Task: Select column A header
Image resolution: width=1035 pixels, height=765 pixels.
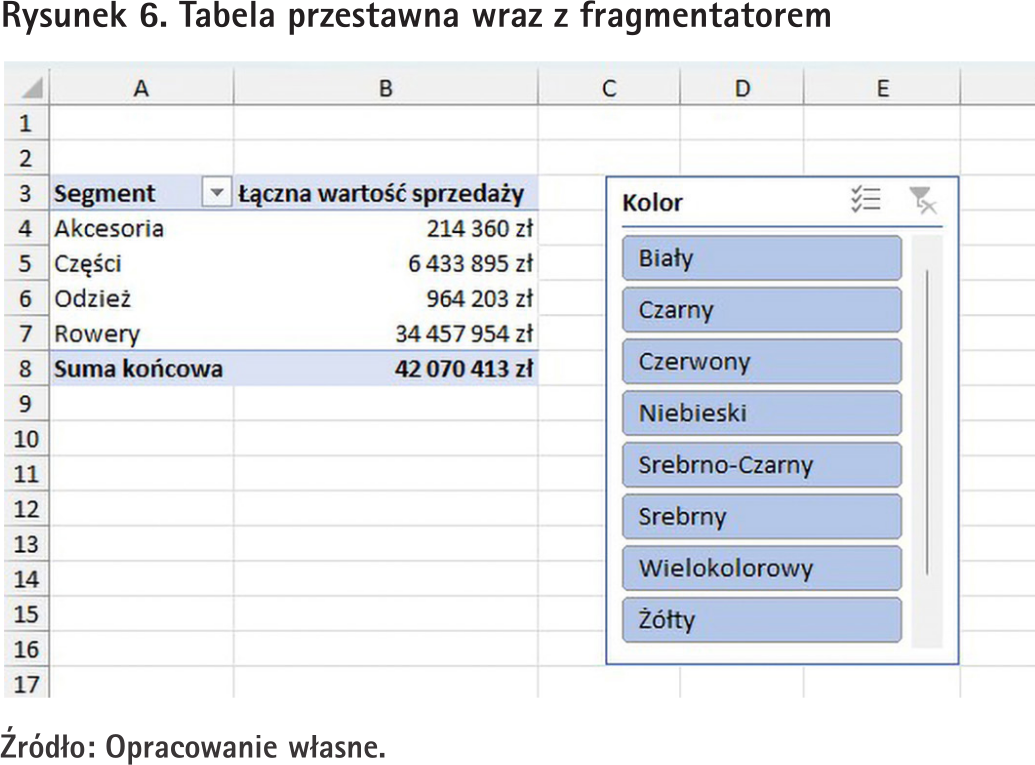Action: click(141, 88)
